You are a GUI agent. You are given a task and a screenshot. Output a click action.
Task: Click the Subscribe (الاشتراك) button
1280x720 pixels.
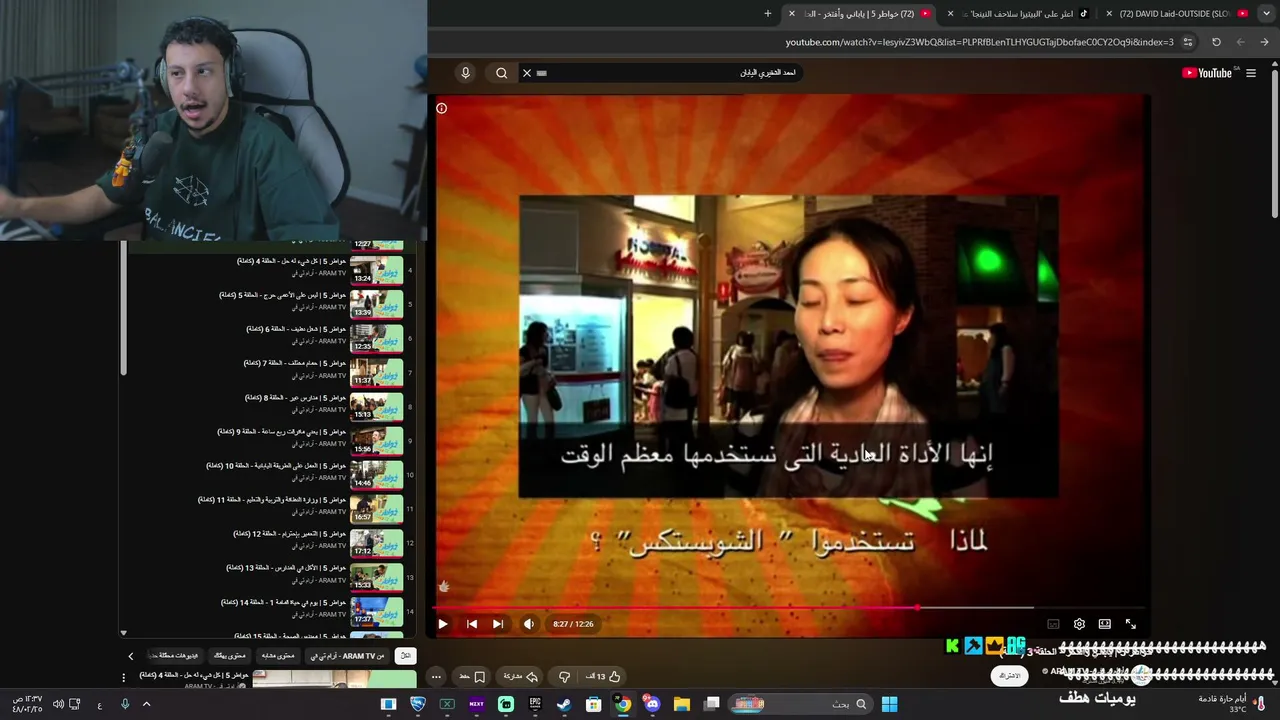[1010, 675]
